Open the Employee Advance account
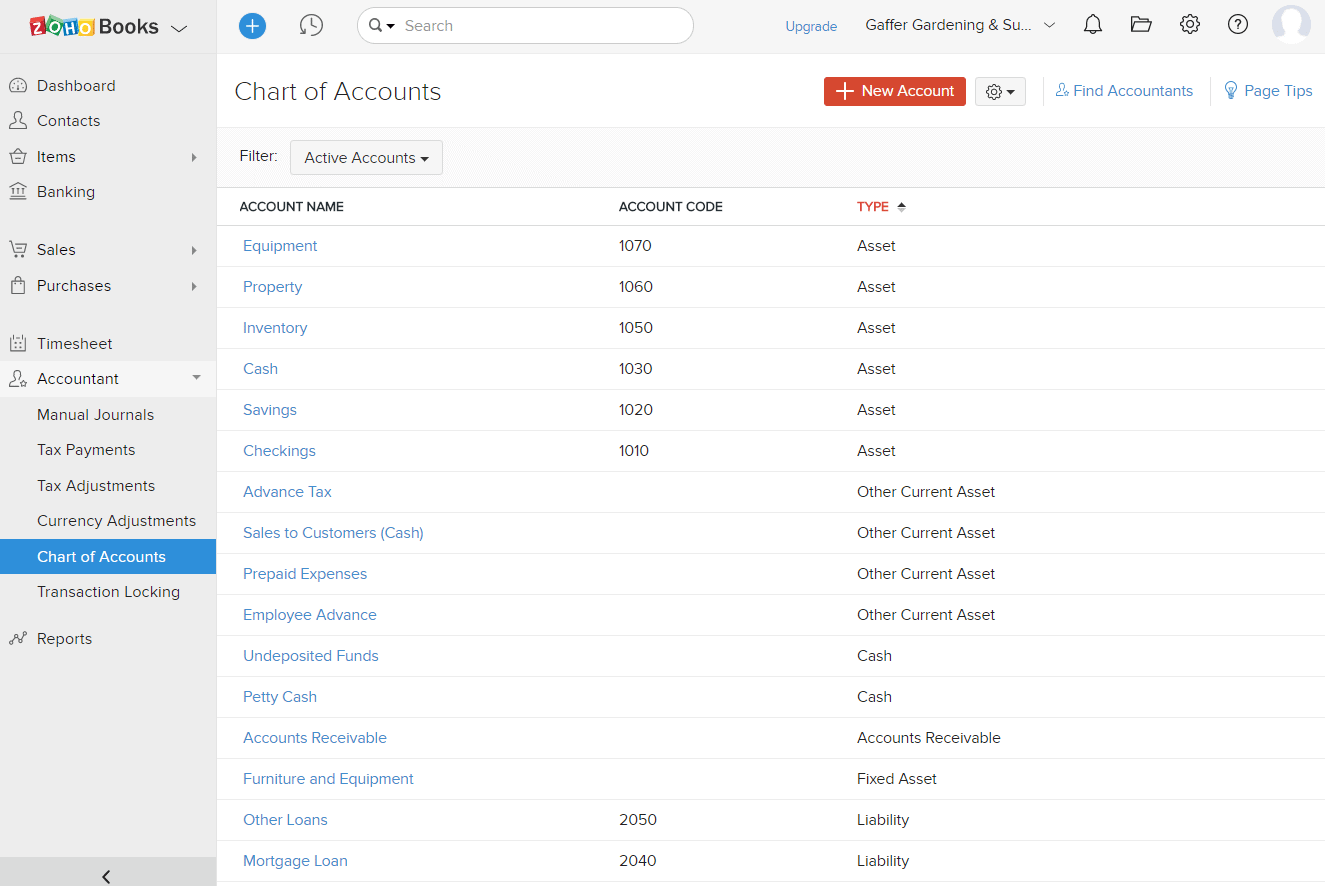 tap(310, 615)
